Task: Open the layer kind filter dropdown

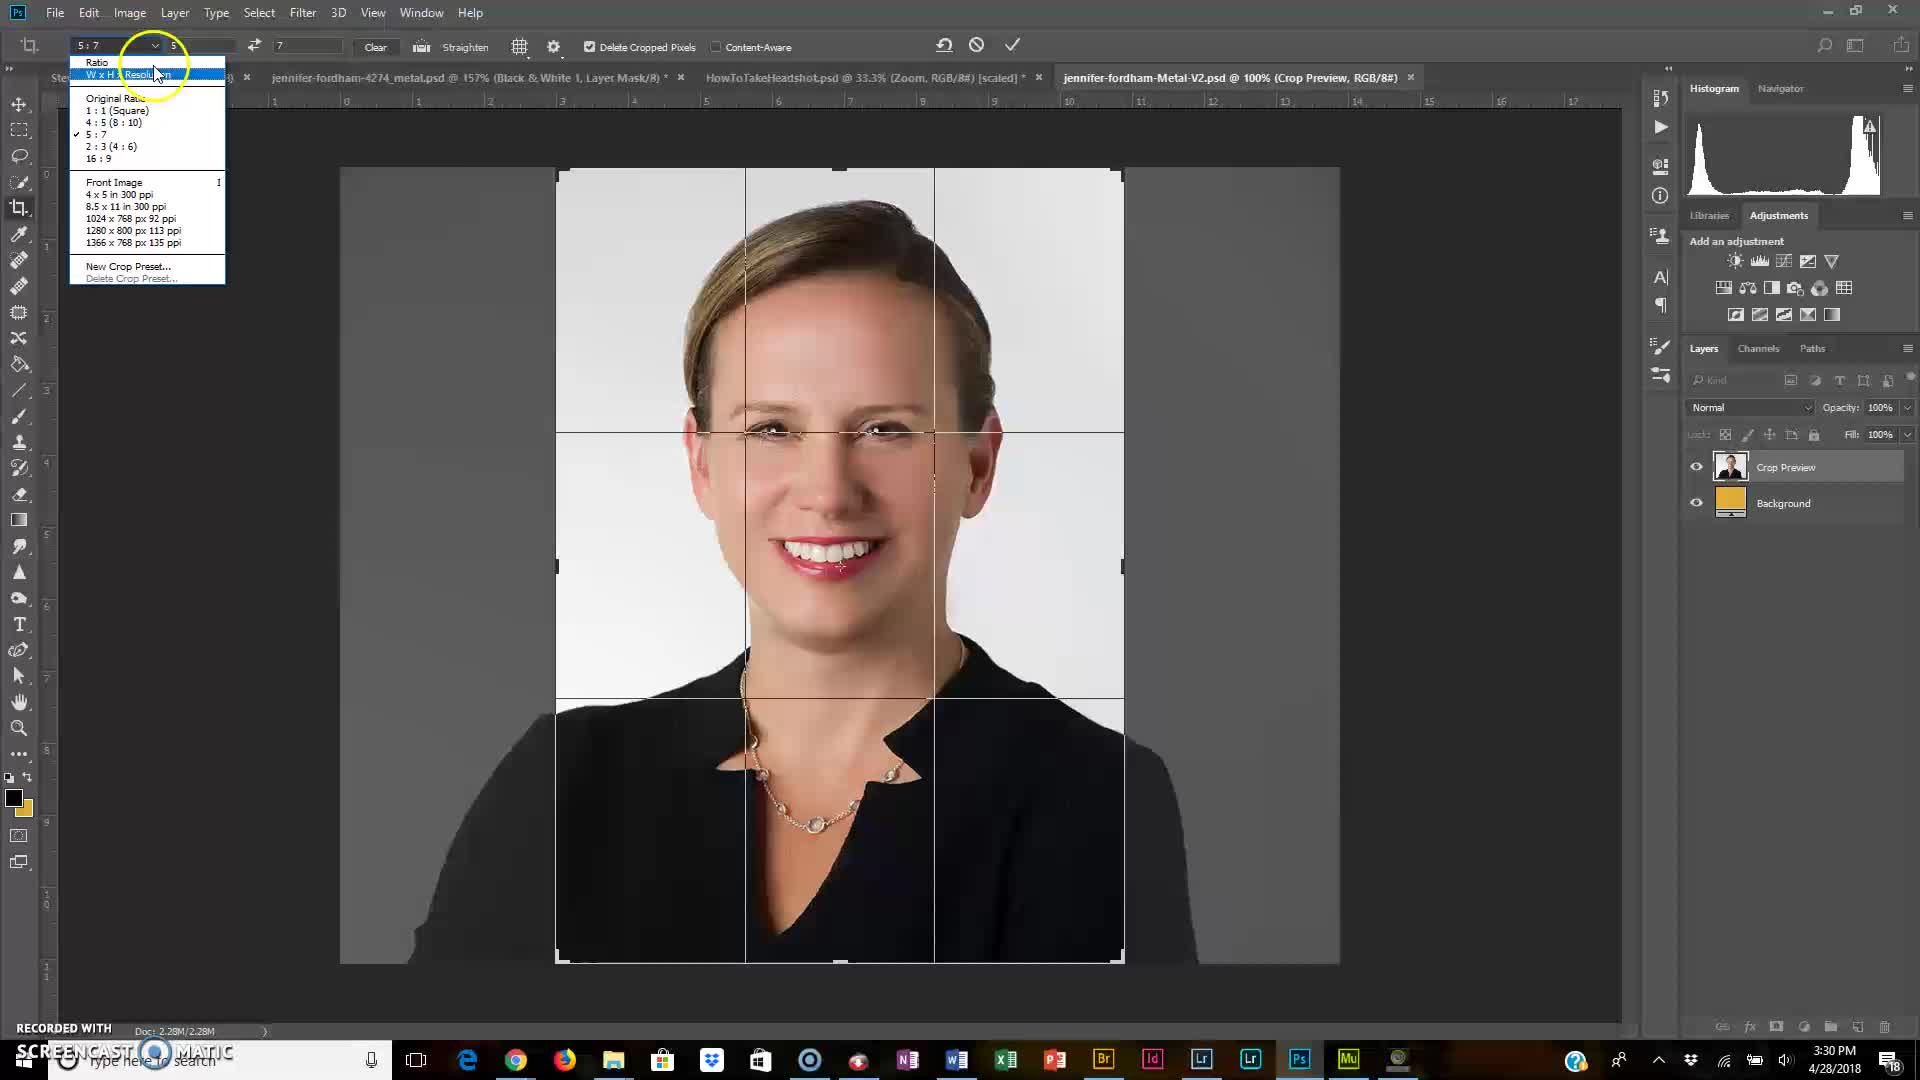Action: (x=1735, y=380)
